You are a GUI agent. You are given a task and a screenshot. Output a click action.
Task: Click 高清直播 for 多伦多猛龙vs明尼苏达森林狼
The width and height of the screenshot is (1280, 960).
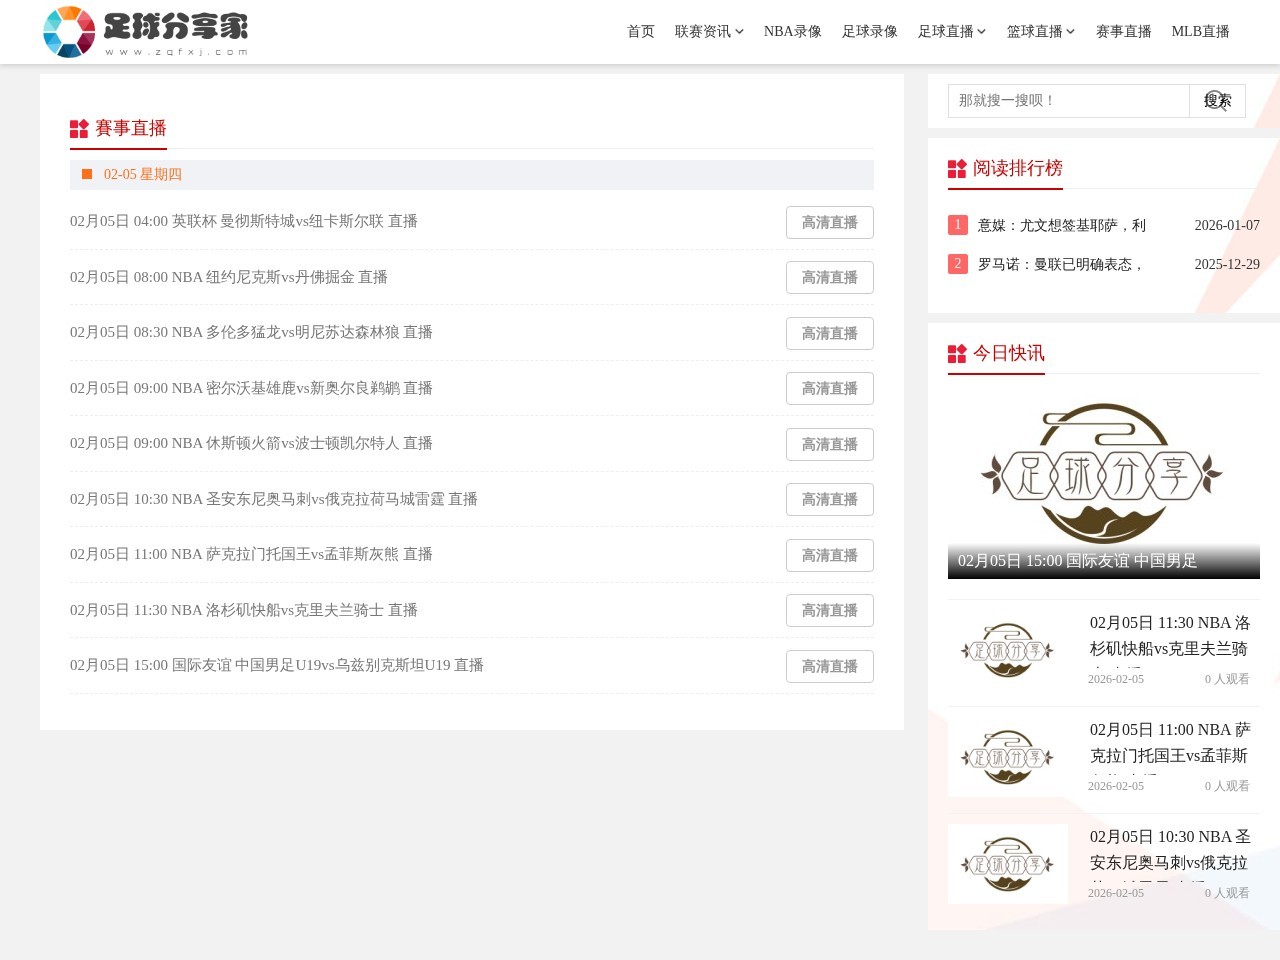[x=830, y=333]
